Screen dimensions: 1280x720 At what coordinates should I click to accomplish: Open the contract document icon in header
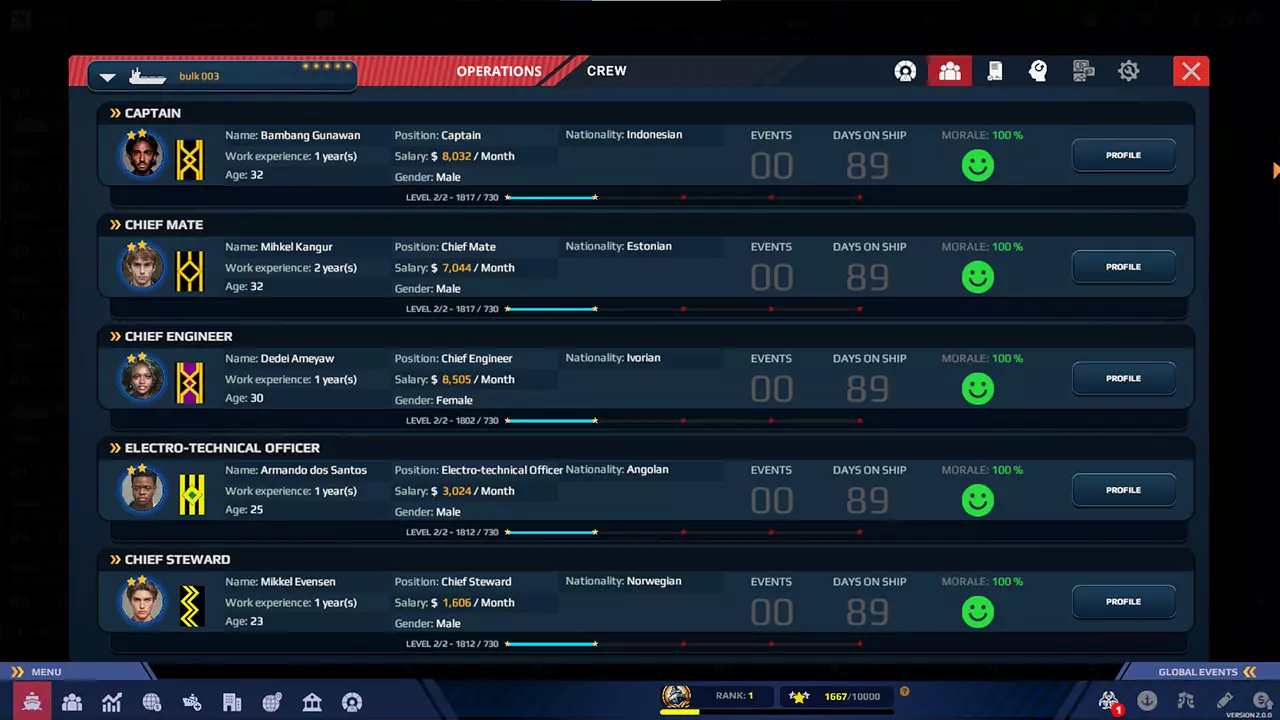[994, 71]
